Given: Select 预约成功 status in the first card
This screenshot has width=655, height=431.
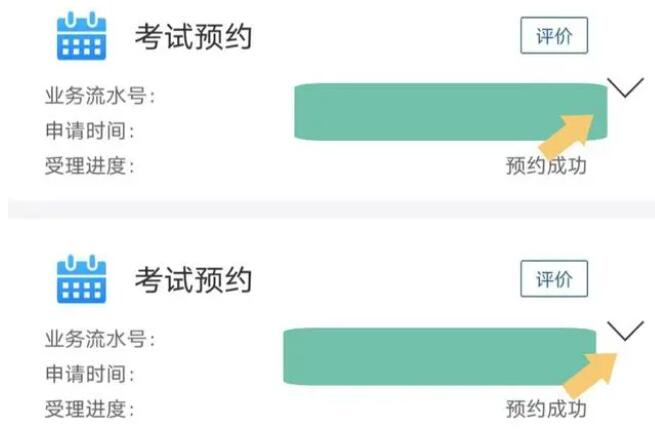Looking at the screenshot, I should [x=545, y=166].
